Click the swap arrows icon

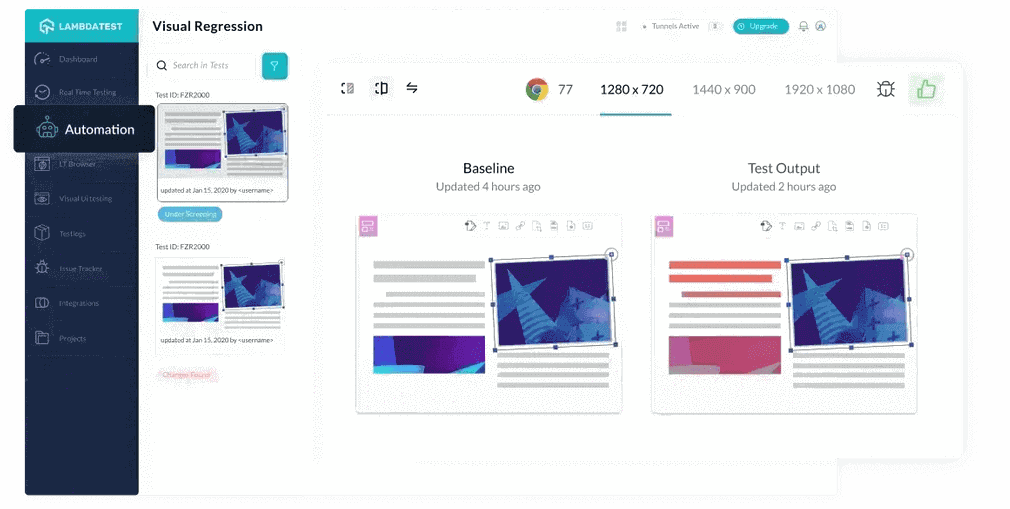pyautogui.click(x=412, y=88)
